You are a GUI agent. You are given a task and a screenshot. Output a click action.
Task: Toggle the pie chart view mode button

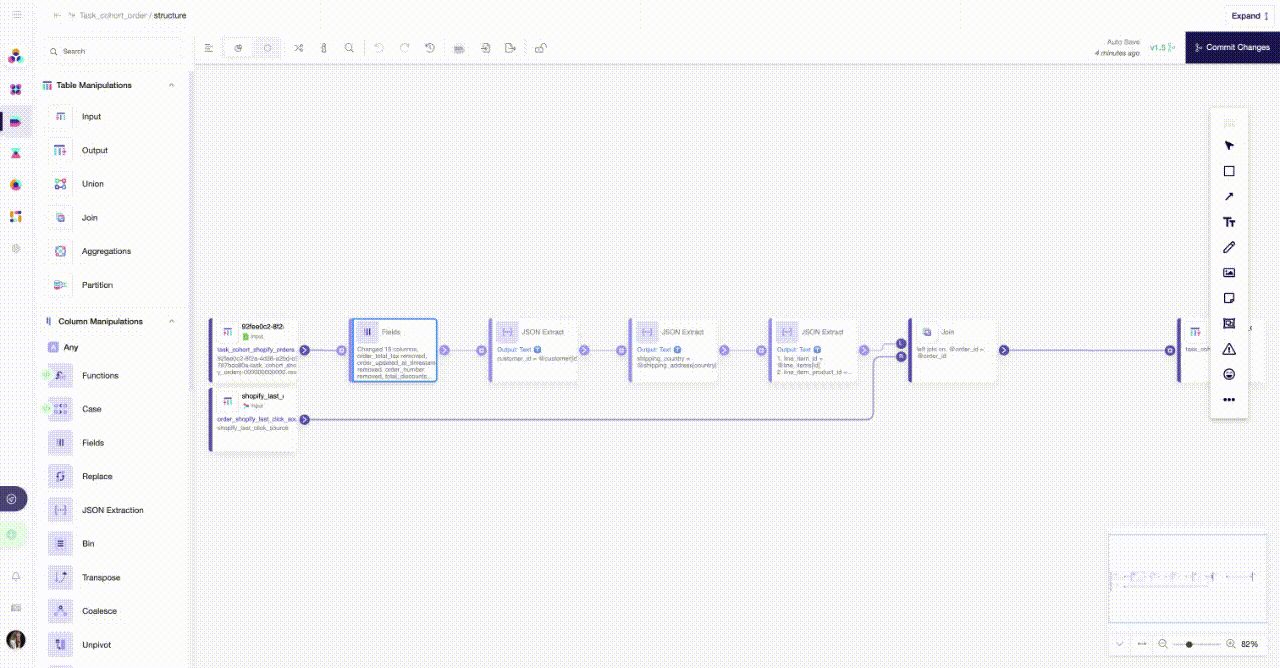(238, 48)
